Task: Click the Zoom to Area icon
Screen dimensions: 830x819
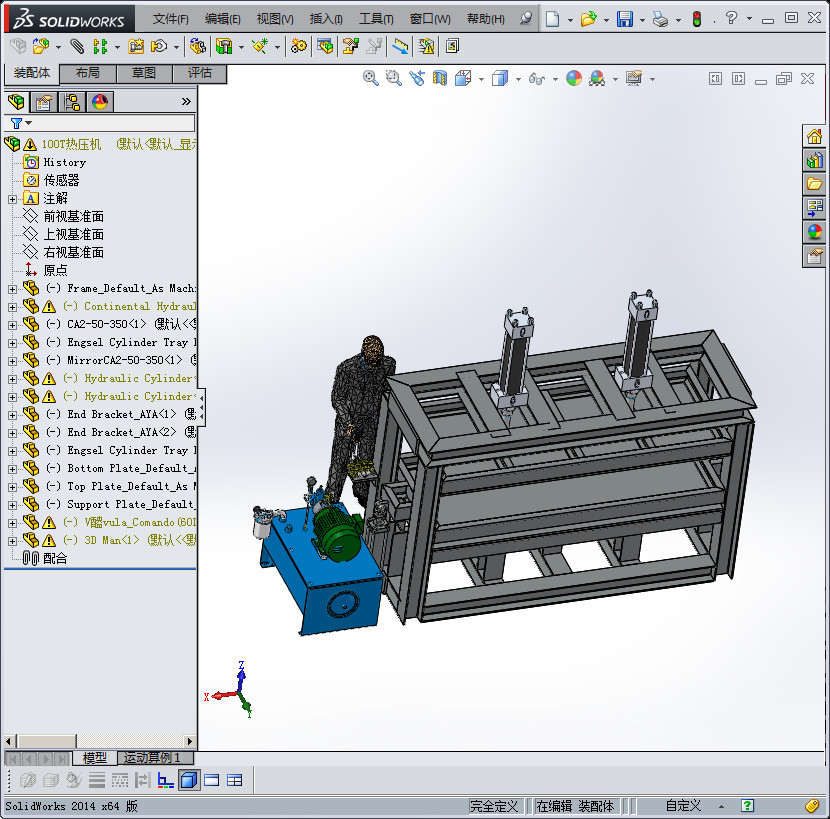Action: (x=393, y=78)
